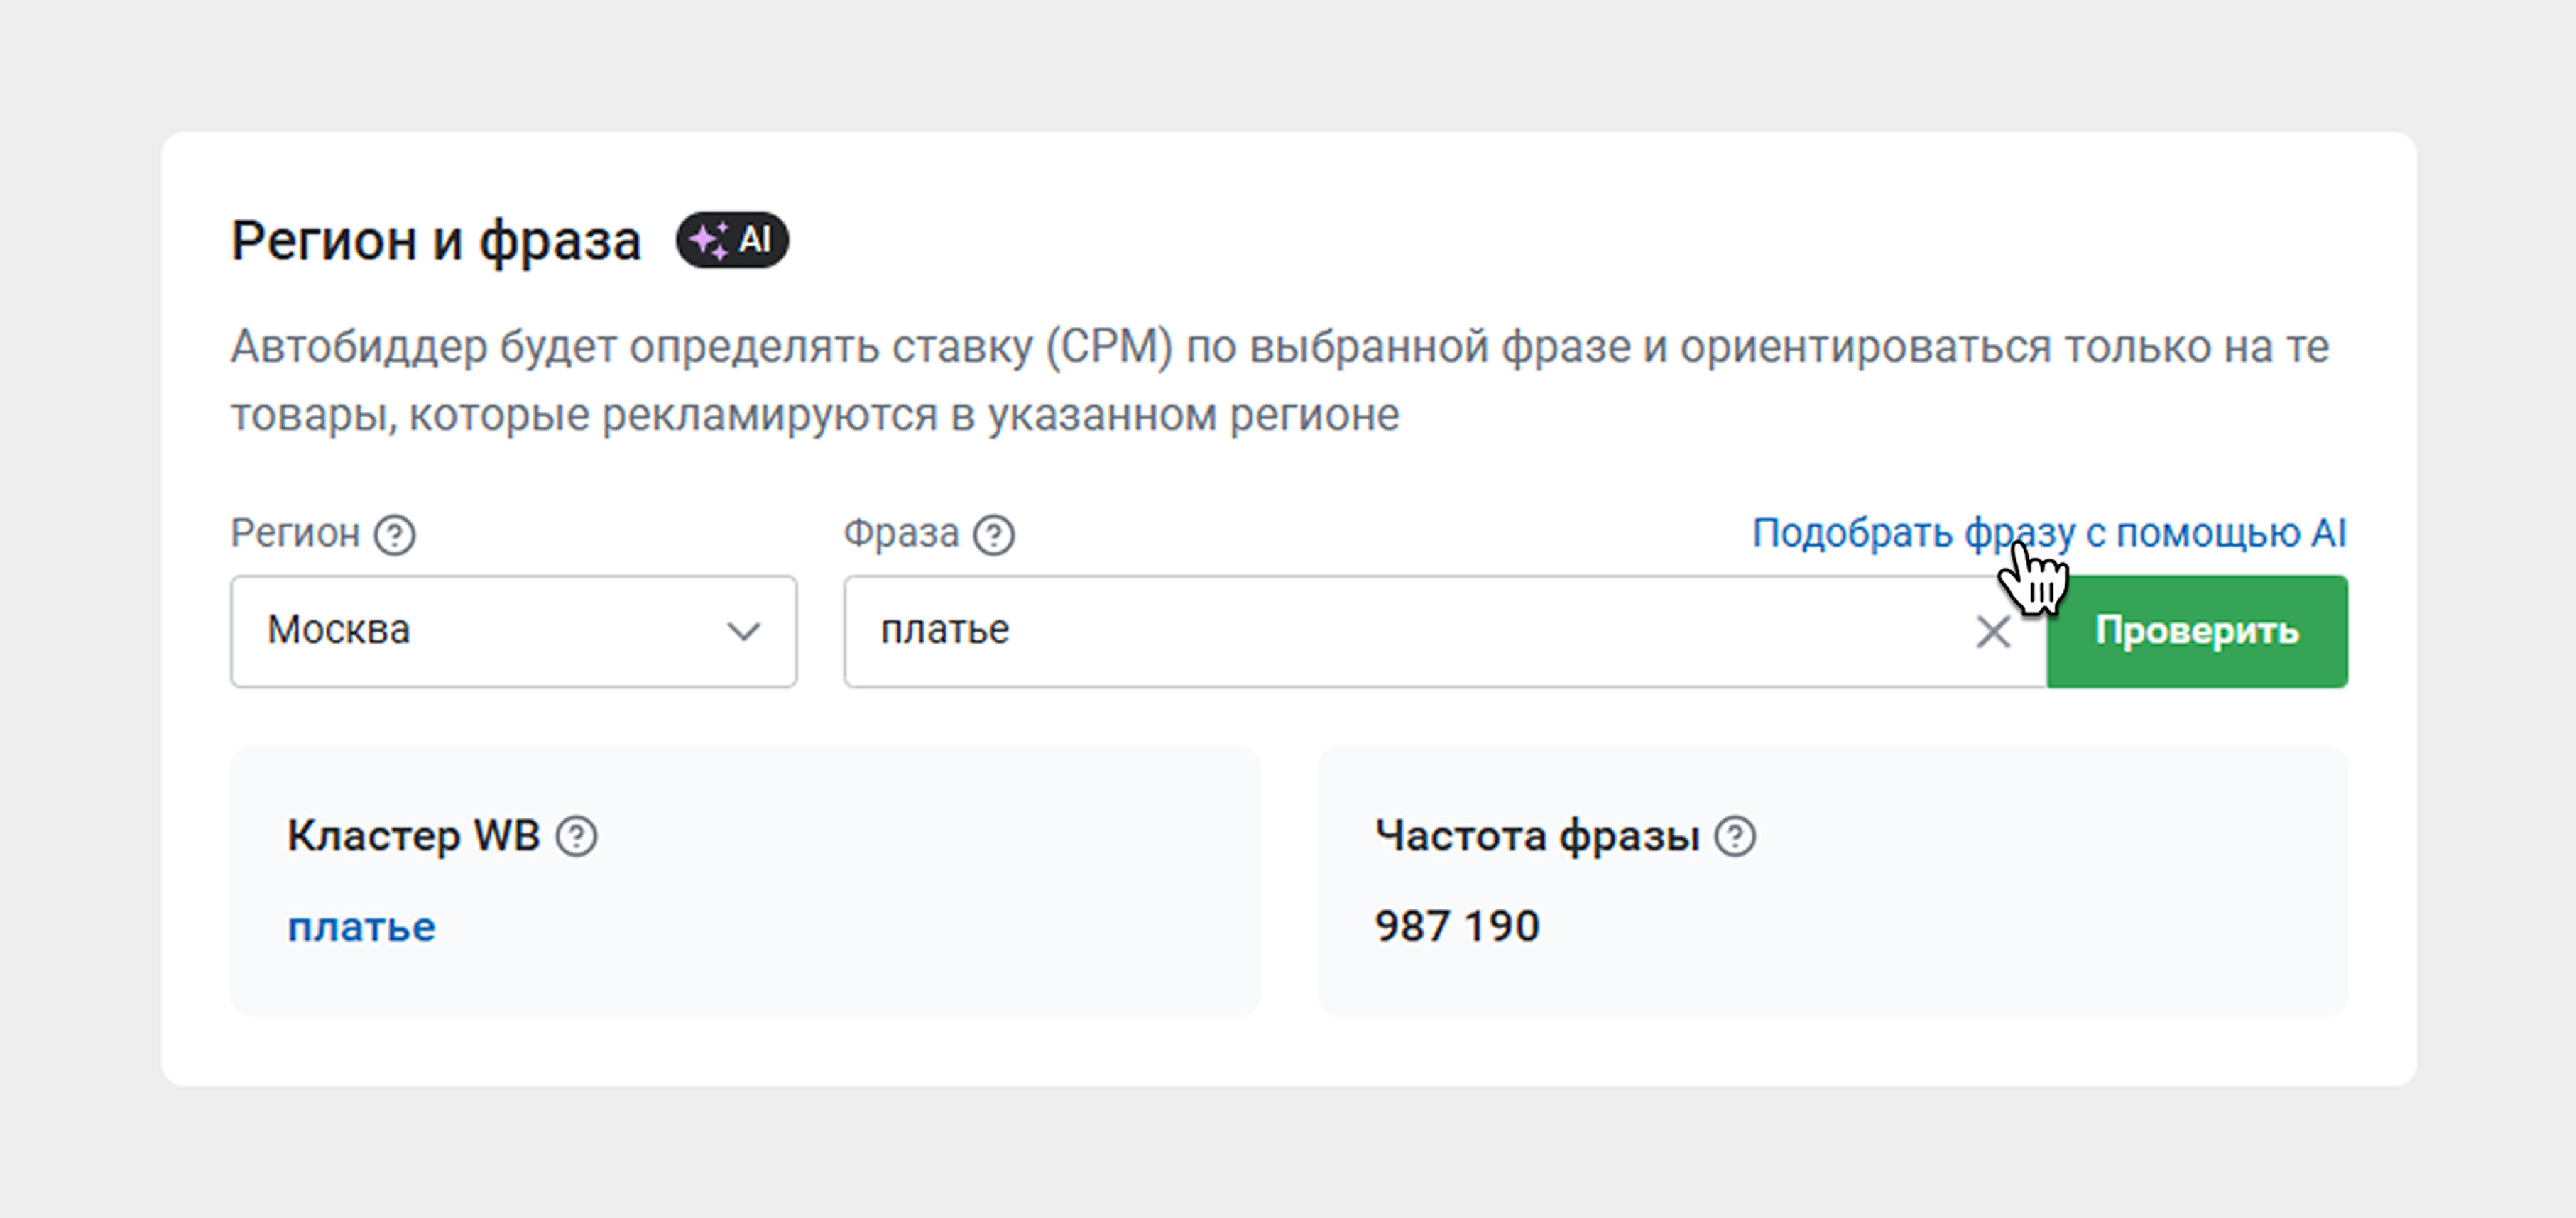Open the help tooltip next to Регион
Viewport: 2576px width, 1218px height.
pos(395,535)
